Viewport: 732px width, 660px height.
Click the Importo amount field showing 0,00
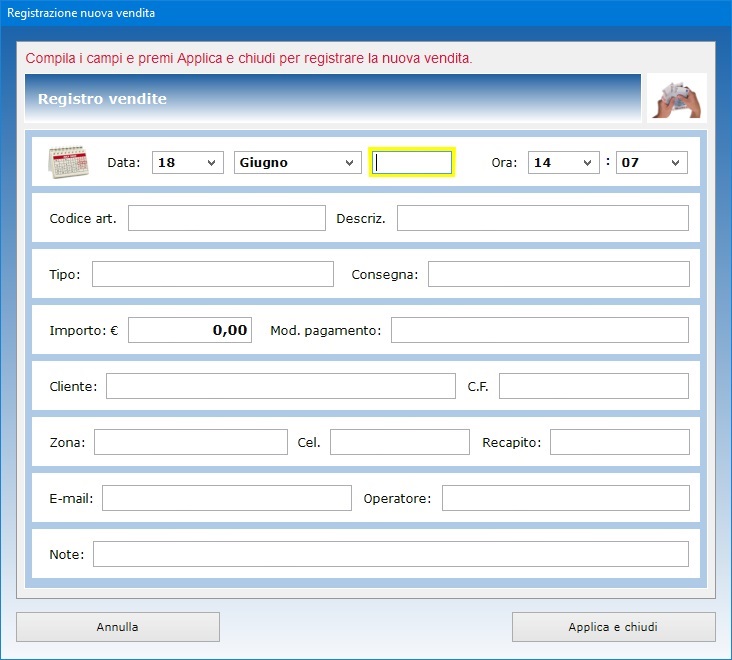pos(190,330)
